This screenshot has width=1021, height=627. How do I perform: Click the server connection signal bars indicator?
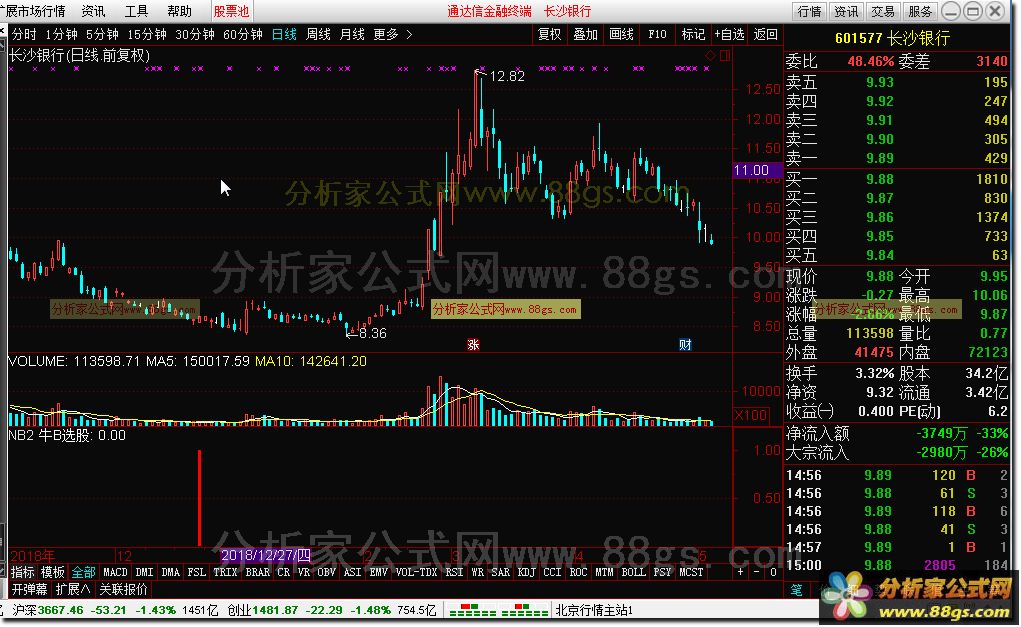(x=499, y=610)
